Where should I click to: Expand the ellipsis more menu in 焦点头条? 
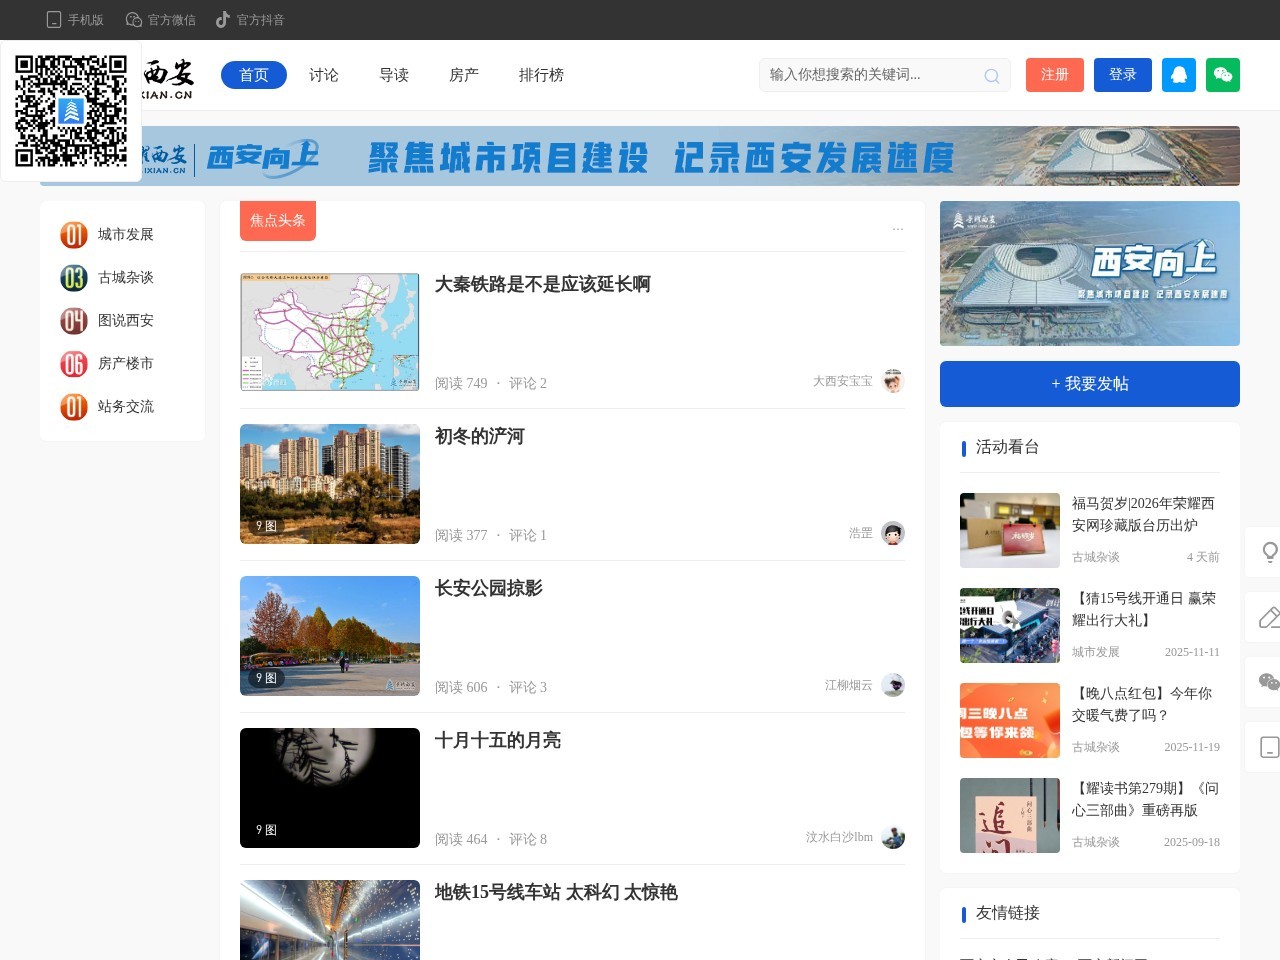(x=897, y=227)
